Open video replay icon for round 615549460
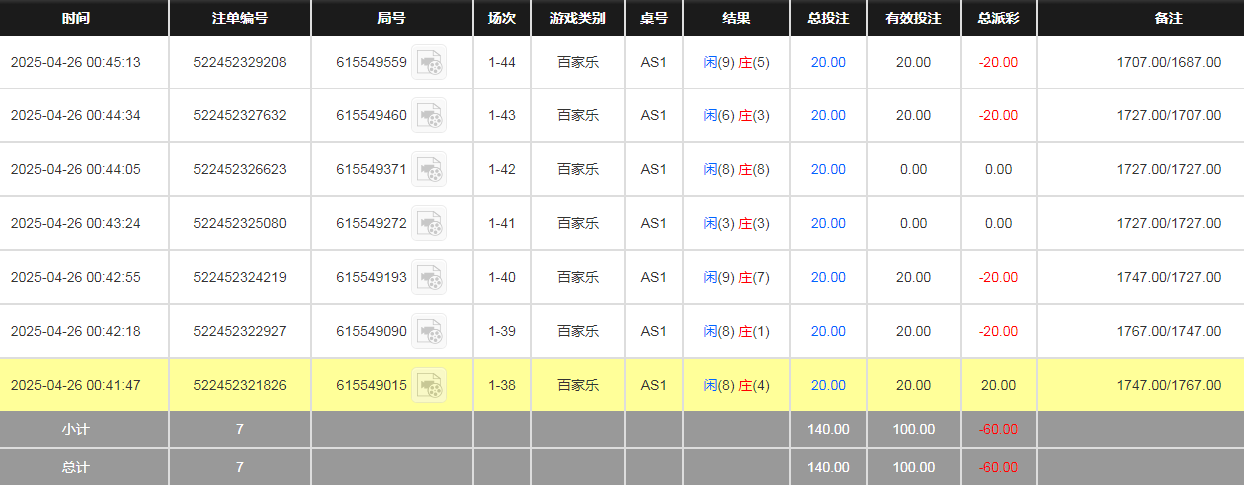1244x485 pixels. click(429, 116)
